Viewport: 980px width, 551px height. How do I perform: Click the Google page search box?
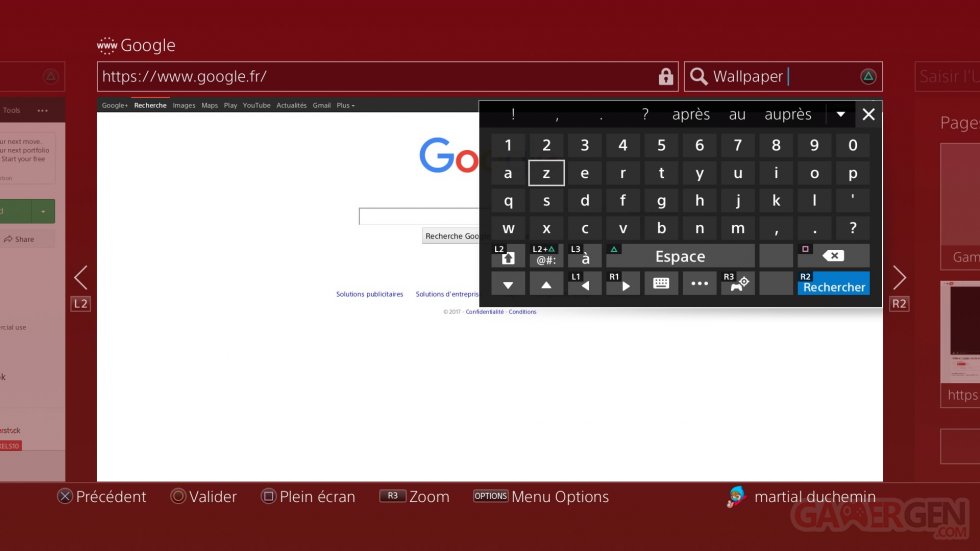[419, 216]
